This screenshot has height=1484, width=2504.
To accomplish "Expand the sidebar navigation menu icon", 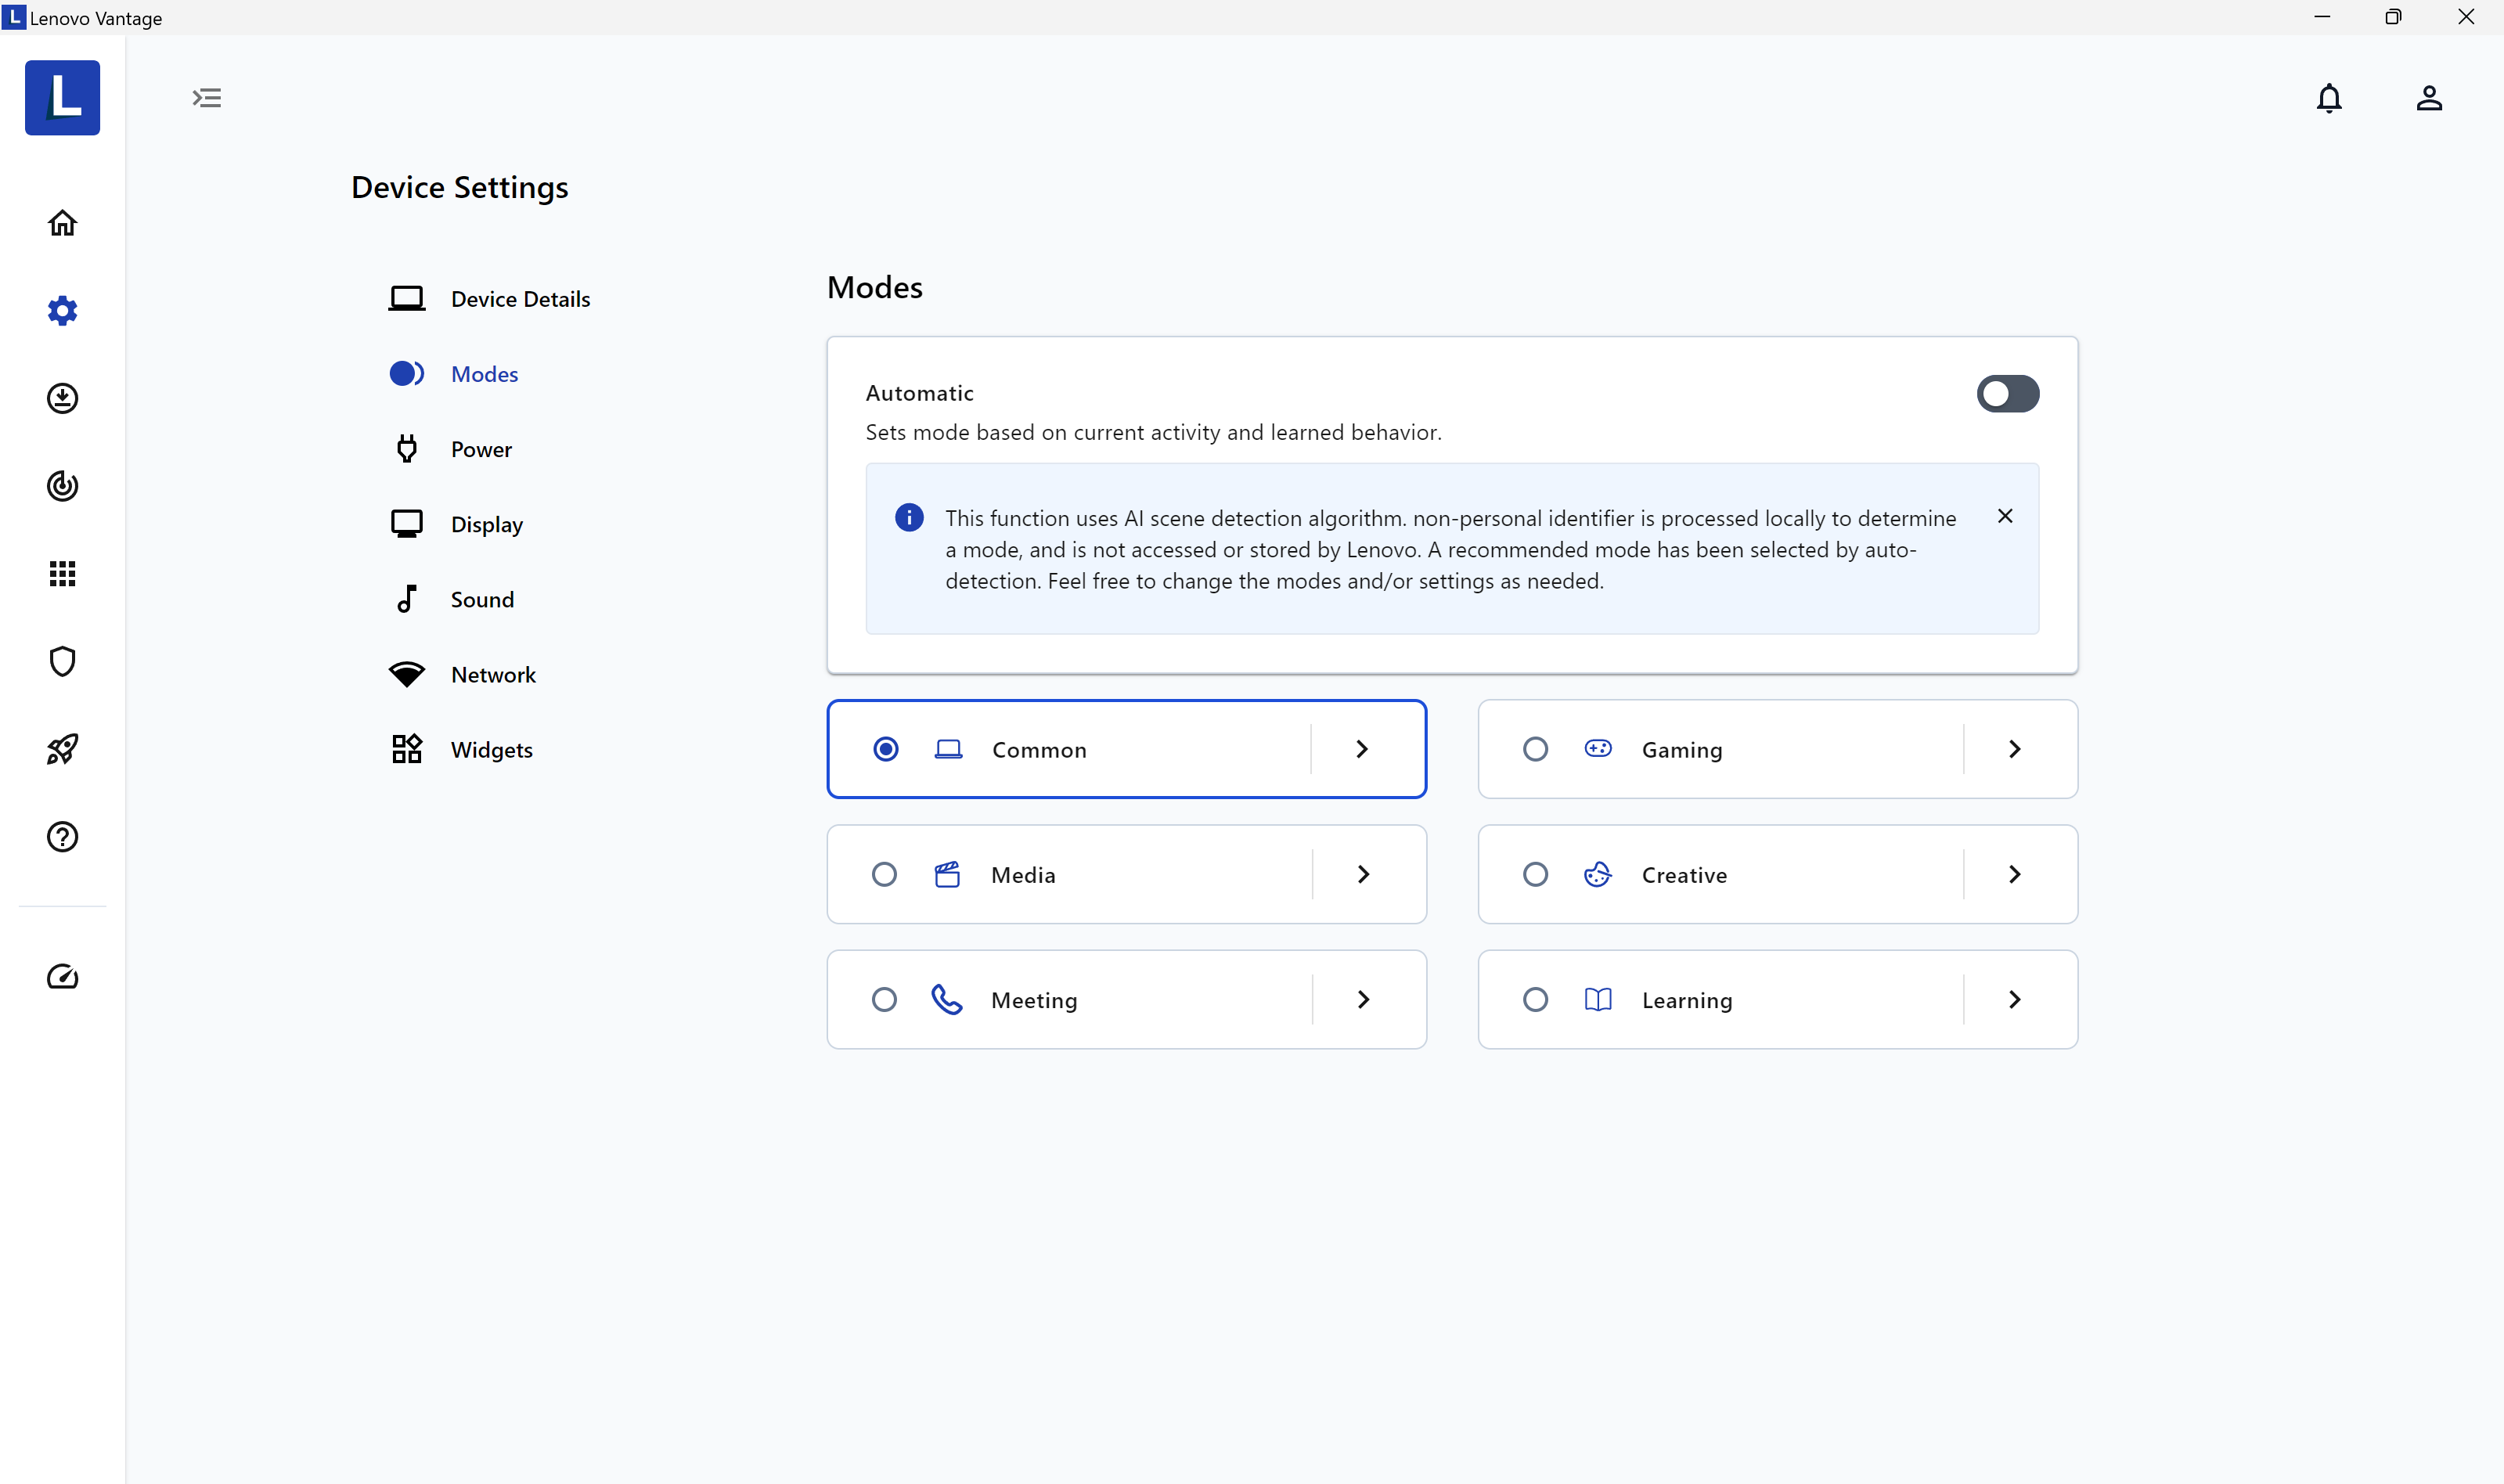I will click(x=207, y=98).
